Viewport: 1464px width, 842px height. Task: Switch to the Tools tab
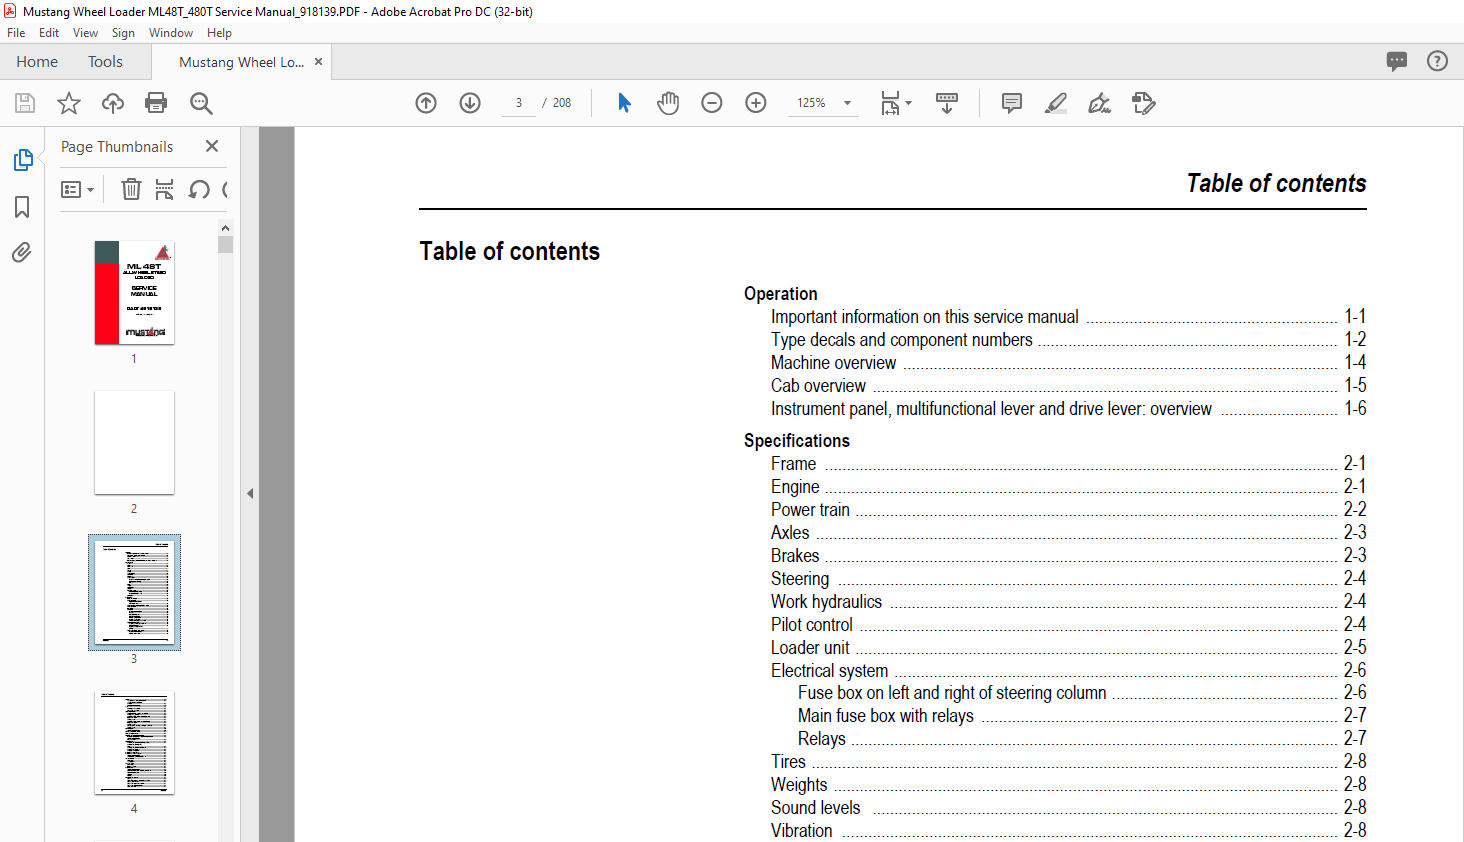point(105,62)
